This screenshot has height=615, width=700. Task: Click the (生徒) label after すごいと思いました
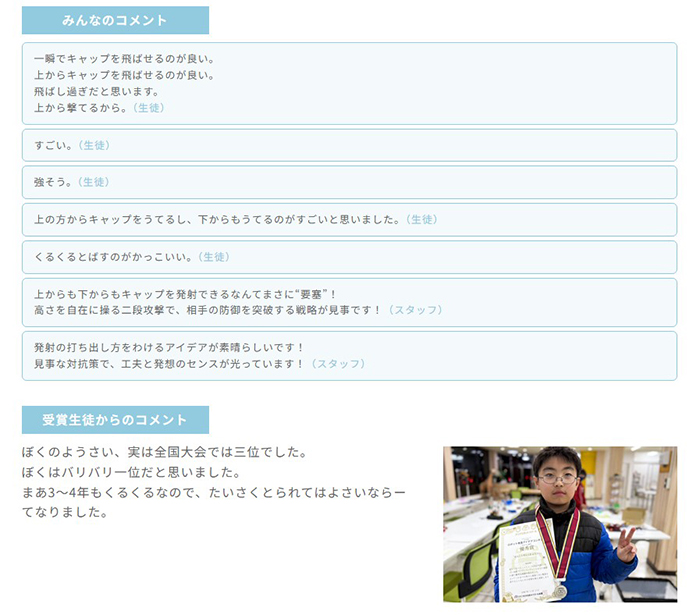tap(420, 219)
